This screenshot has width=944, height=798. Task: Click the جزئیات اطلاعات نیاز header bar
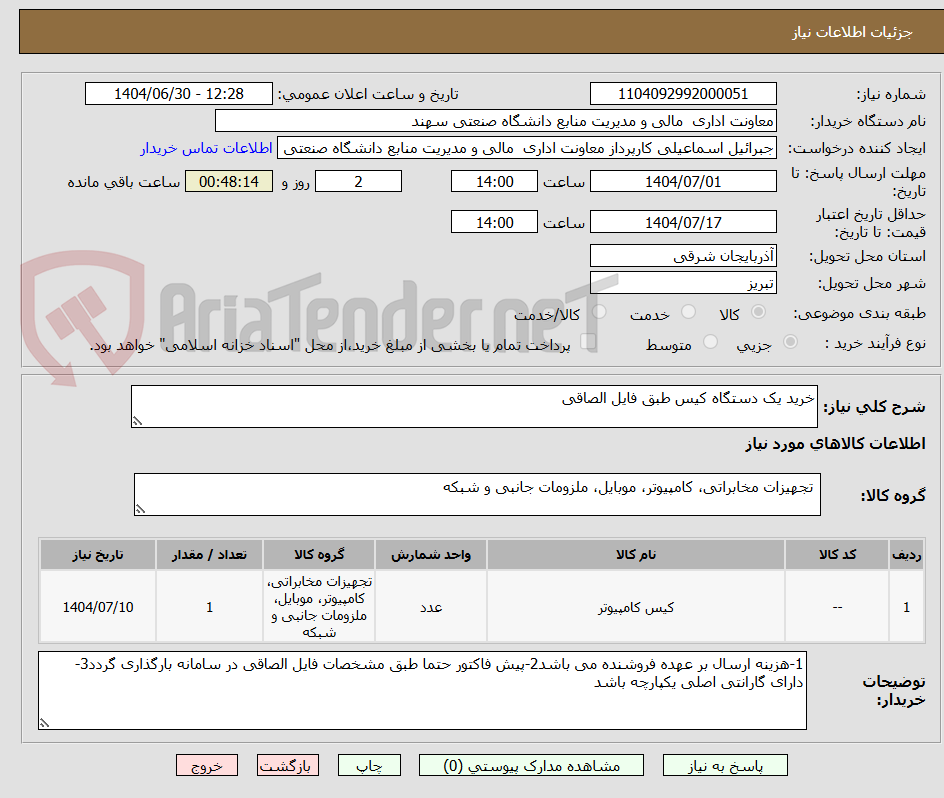click(472, 31)
